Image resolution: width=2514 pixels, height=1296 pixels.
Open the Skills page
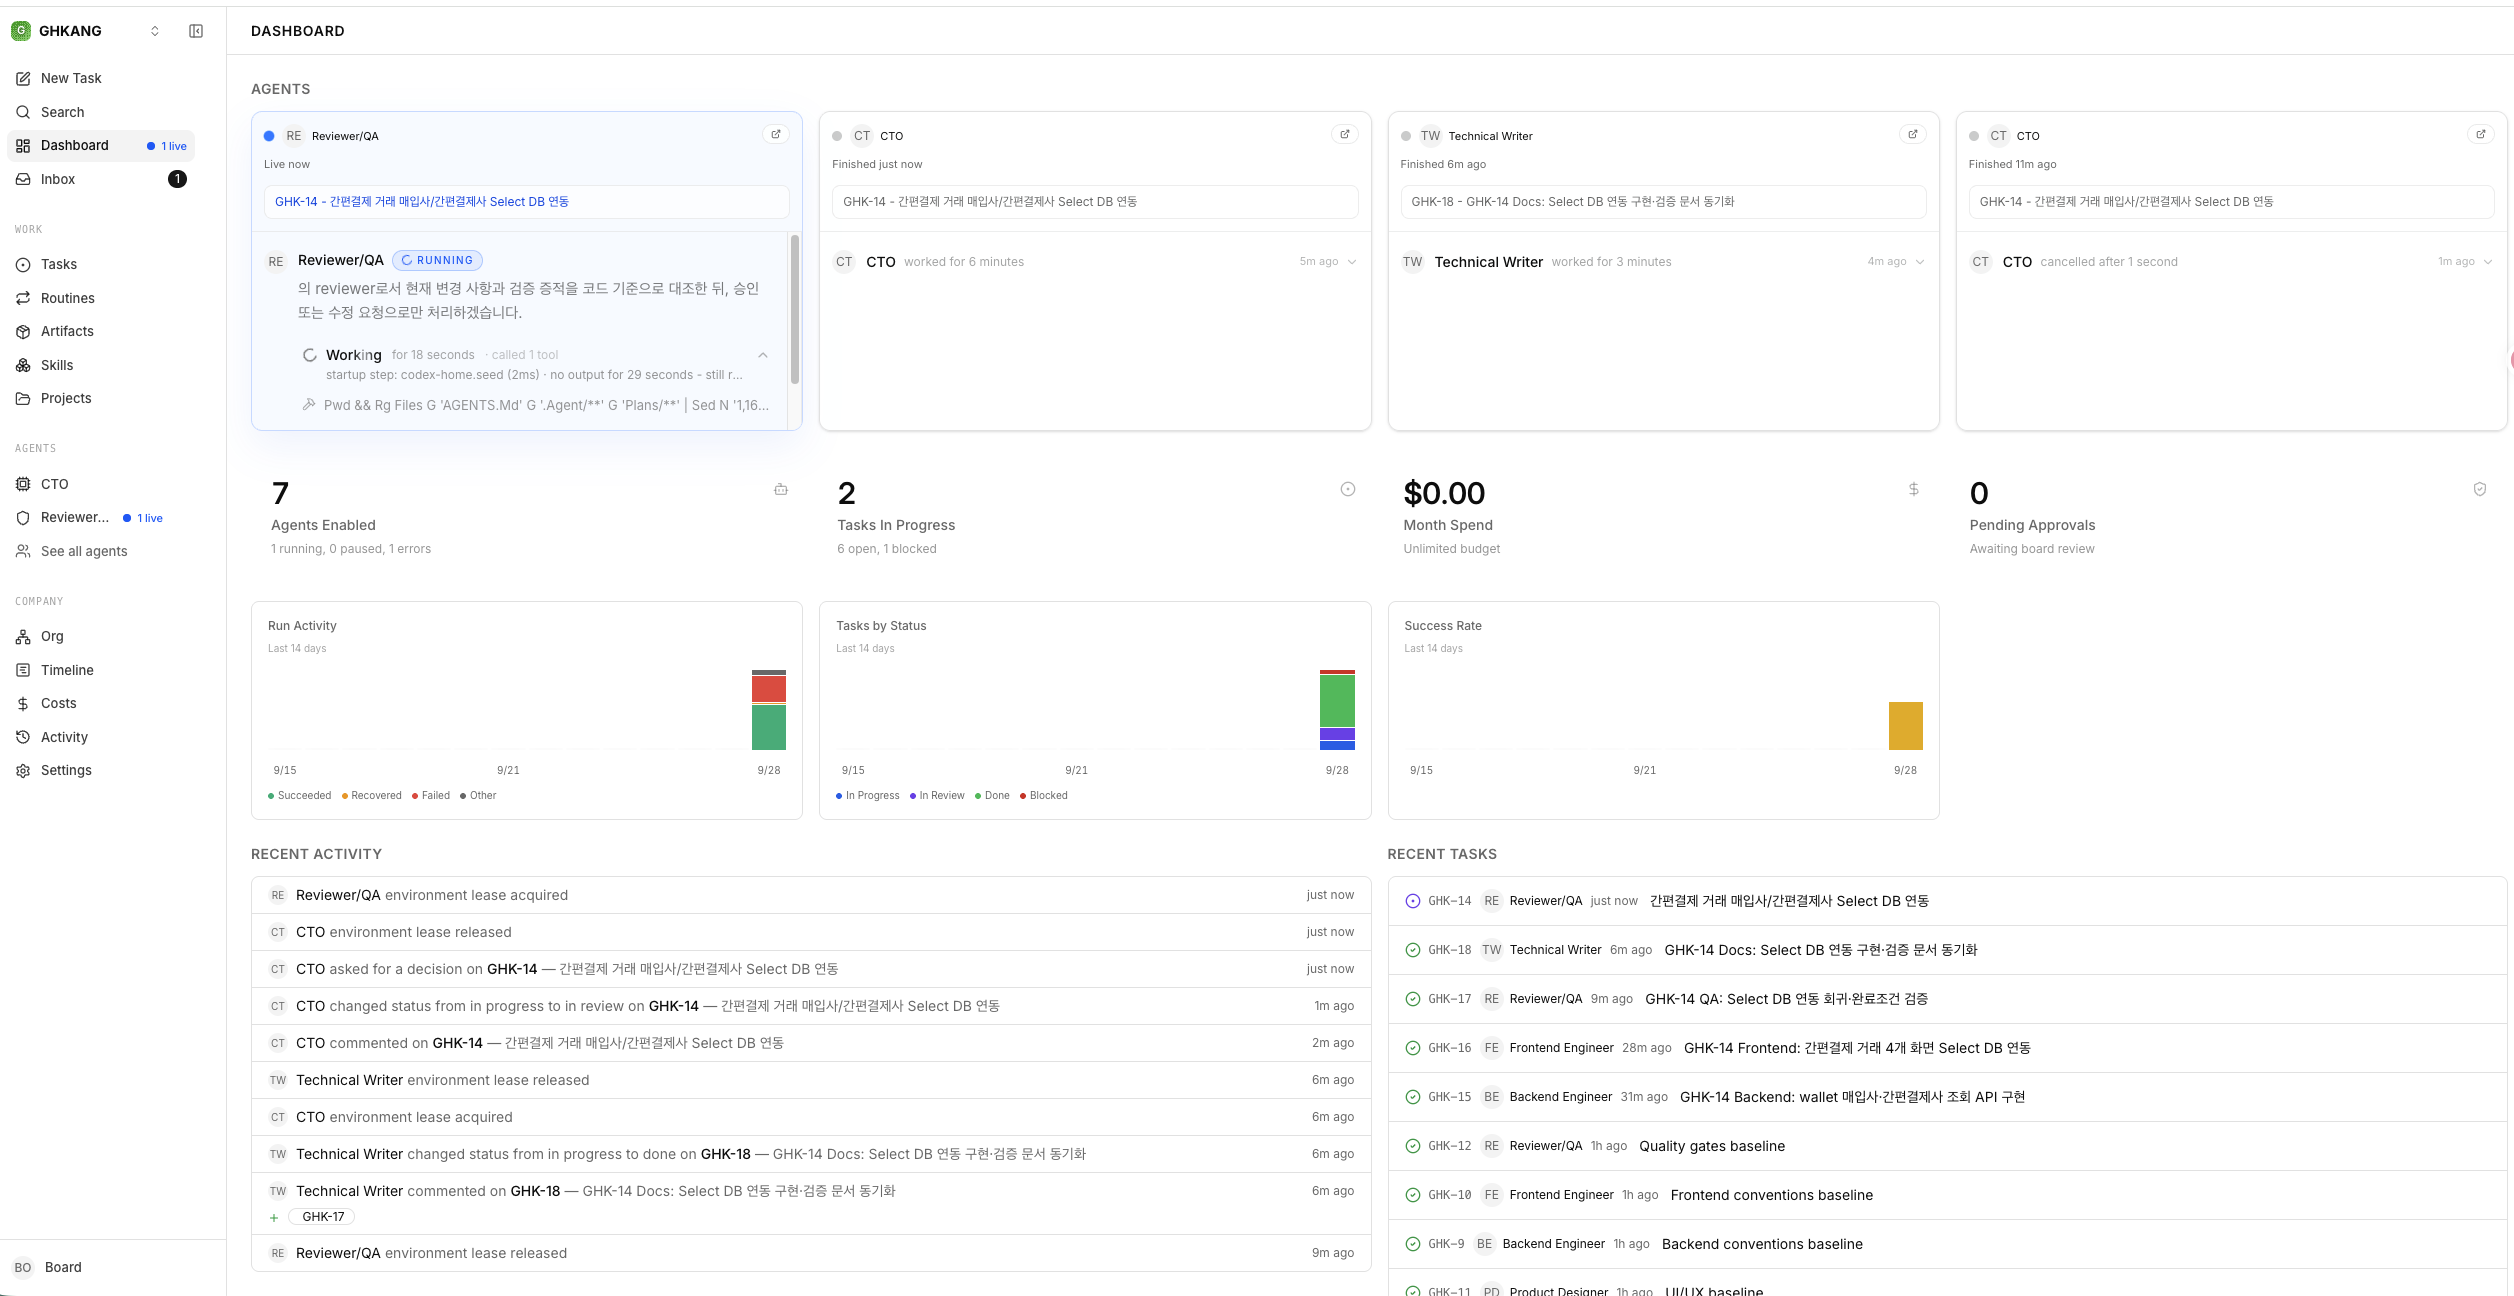click(100, 365)
